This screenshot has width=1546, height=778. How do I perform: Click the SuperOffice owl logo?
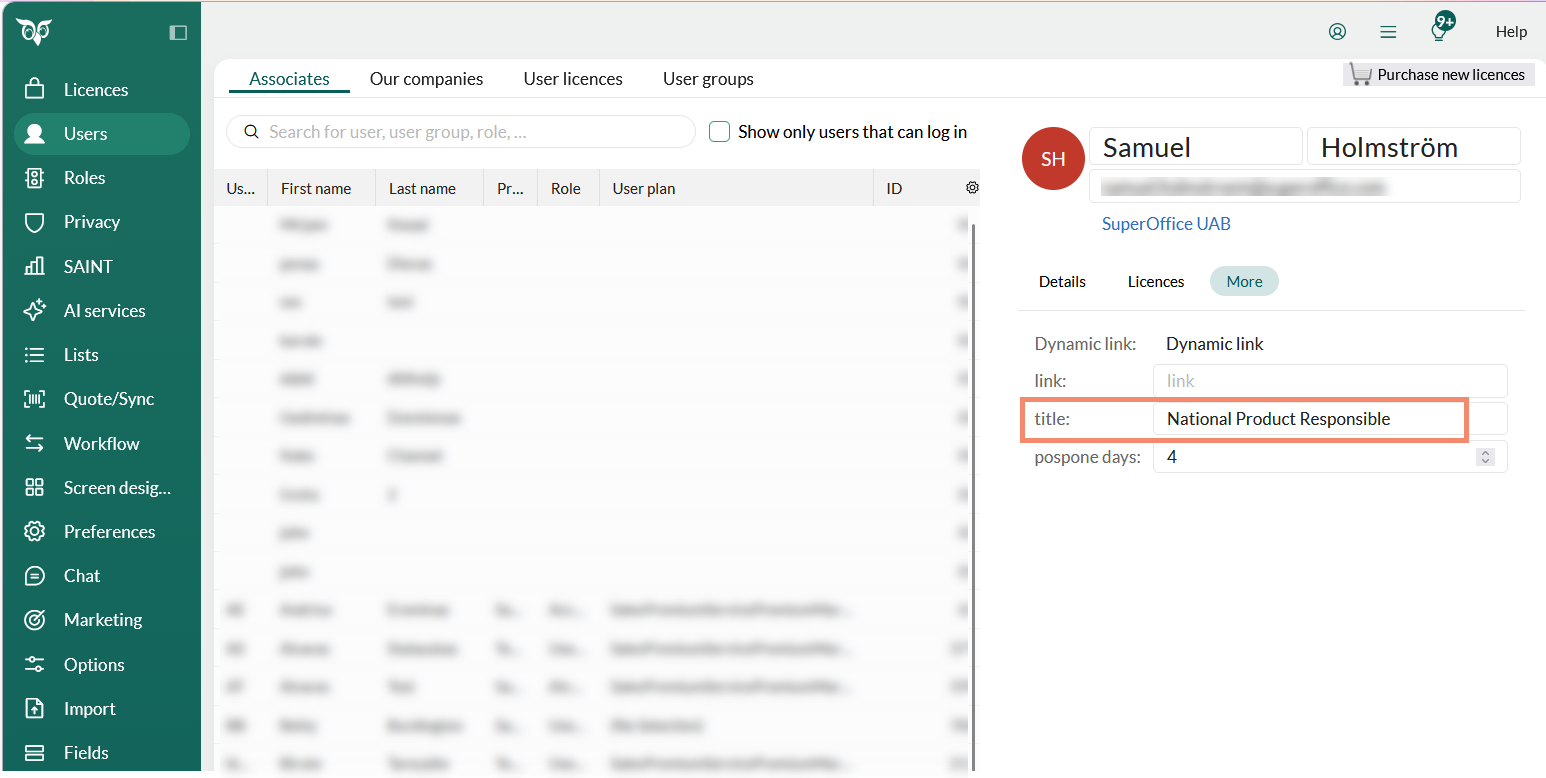pyautogui.click(x=34, y=32)
